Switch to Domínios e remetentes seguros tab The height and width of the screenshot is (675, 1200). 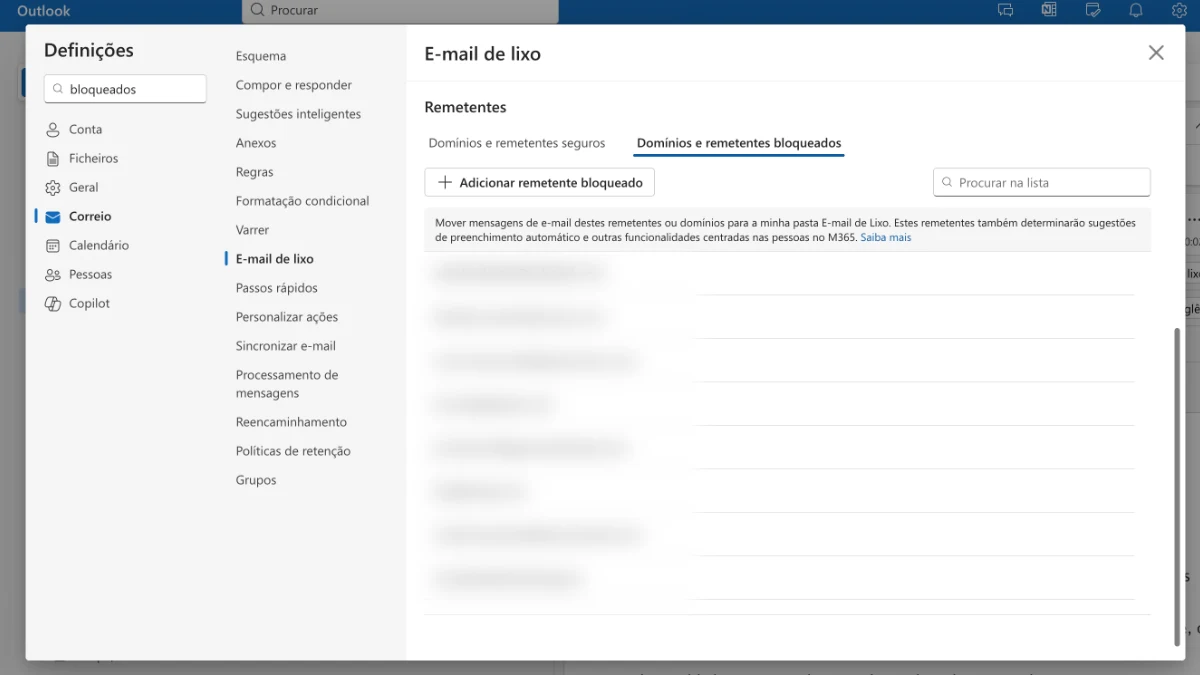(516, 143)
